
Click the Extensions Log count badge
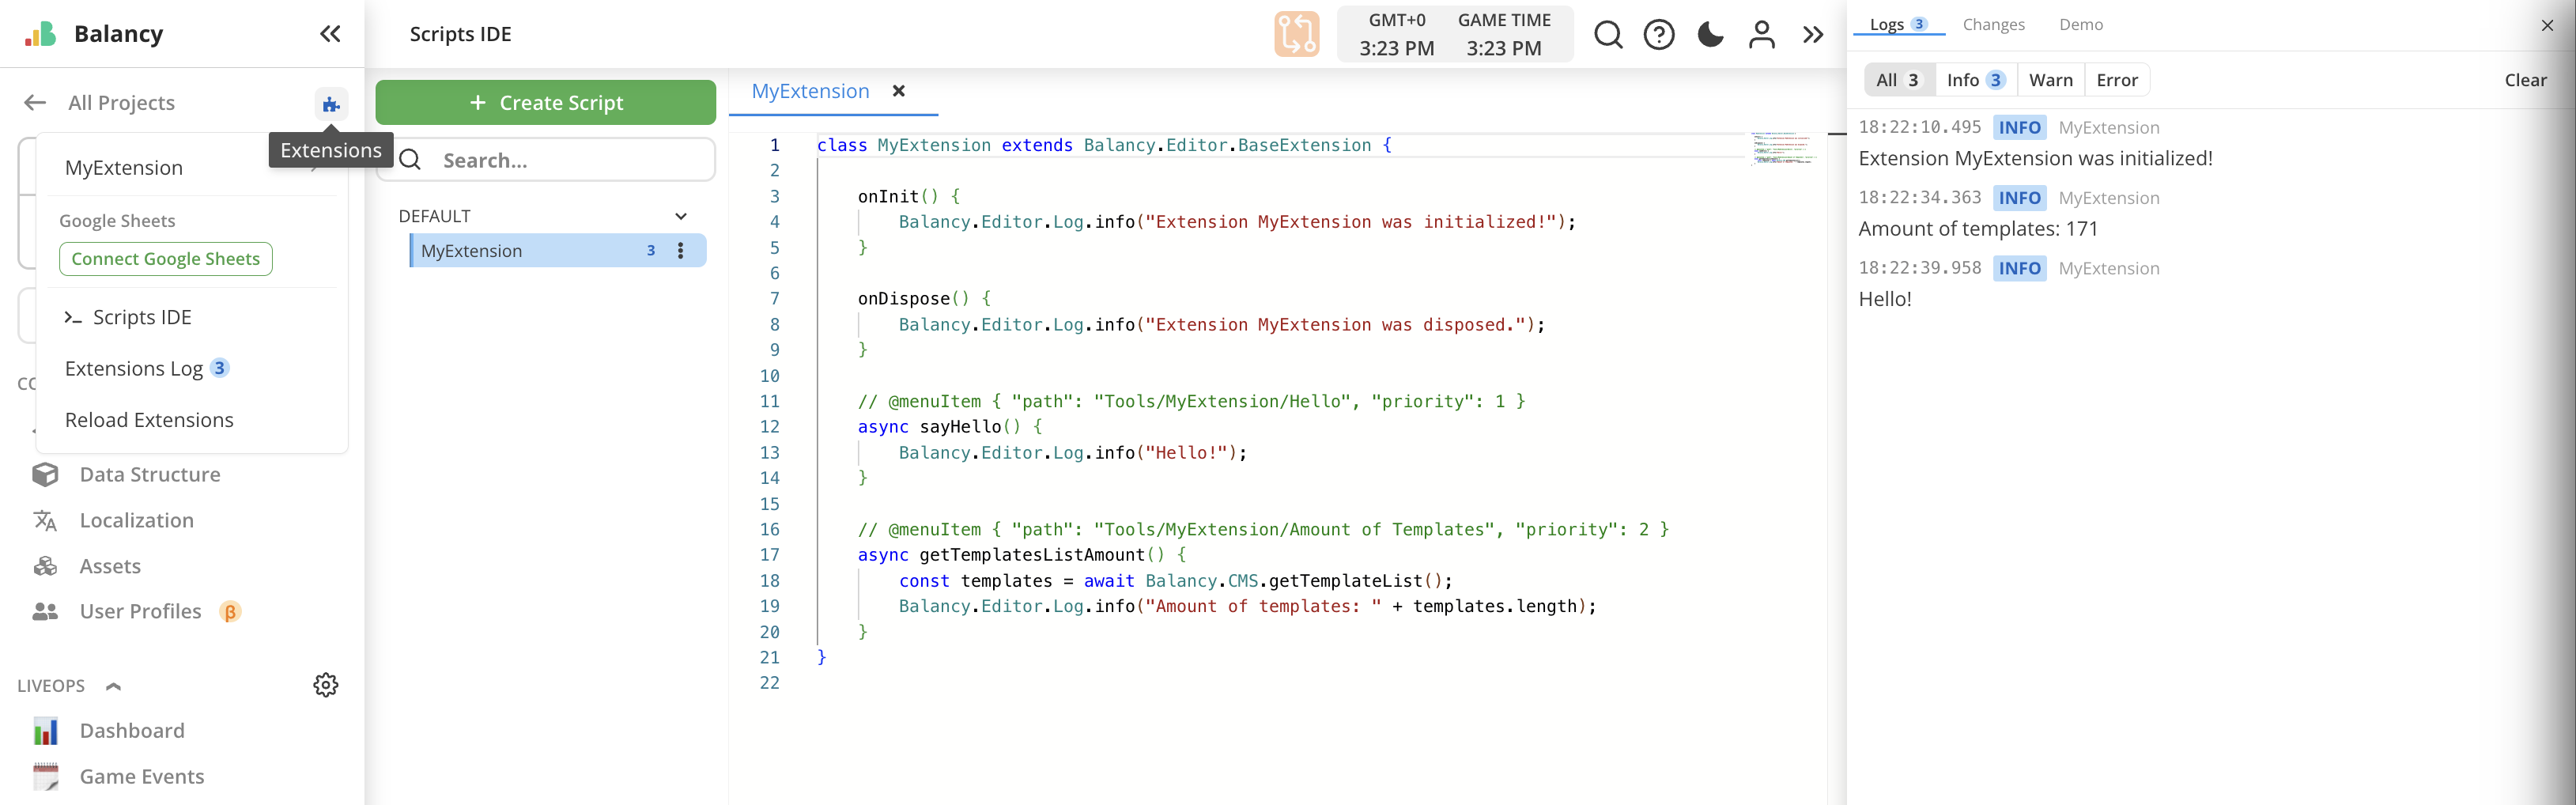point(220,368)
